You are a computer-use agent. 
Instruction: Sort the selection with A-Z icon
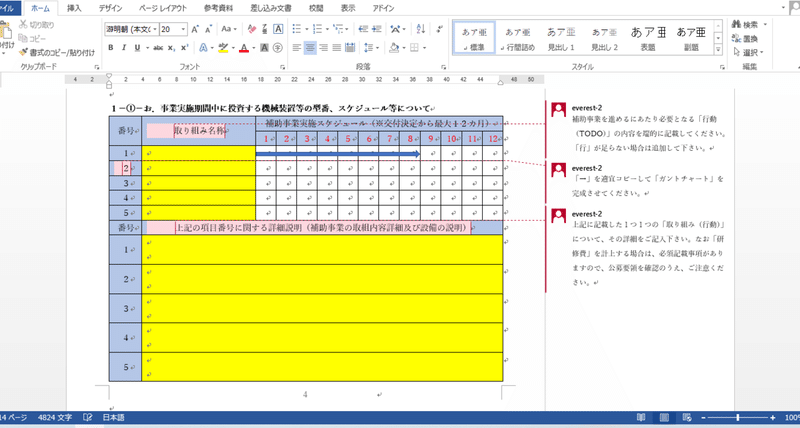420,29
